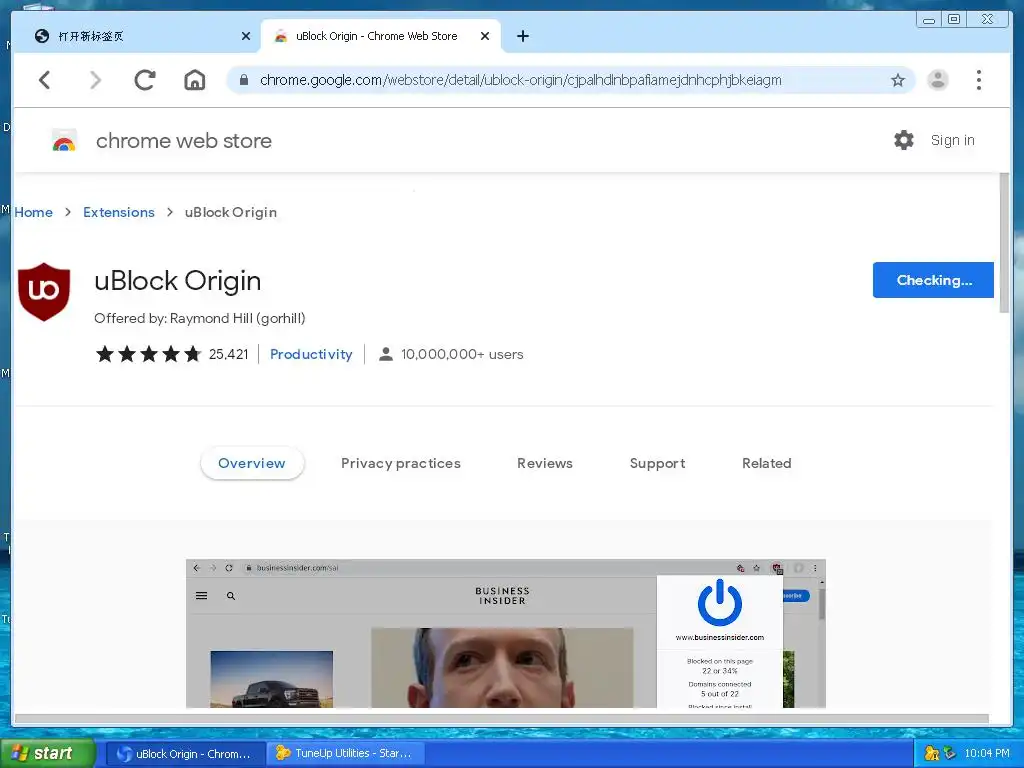Screen dimensions: 1024x768
Task: Switch to Privacy practices tab
Action: [400, 463]
